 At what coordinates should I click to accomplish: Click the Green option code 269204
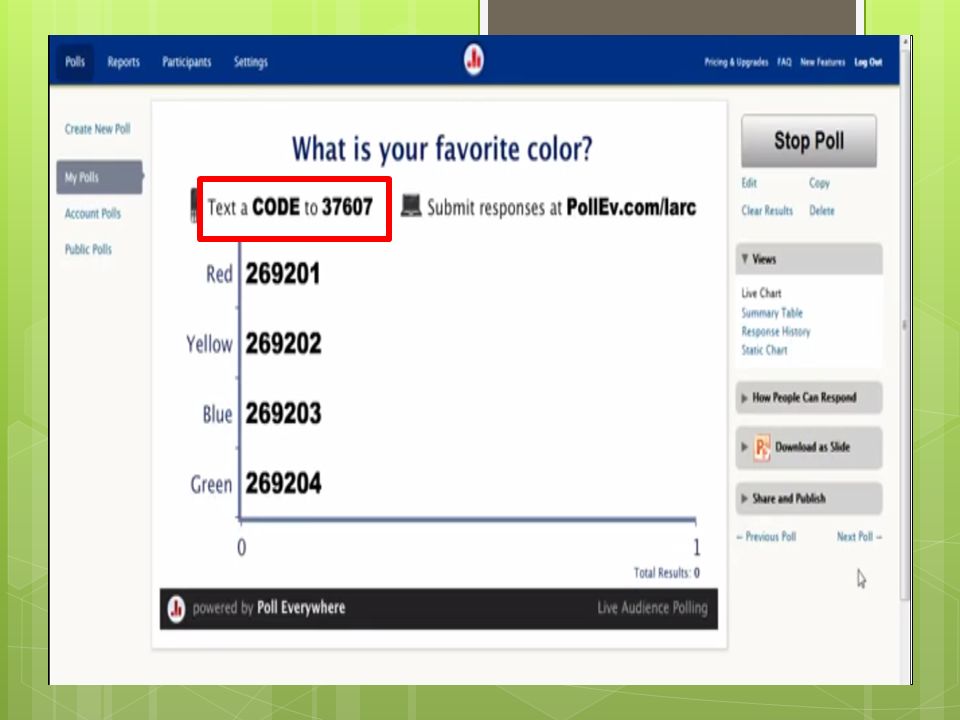(x=283, y=483)
